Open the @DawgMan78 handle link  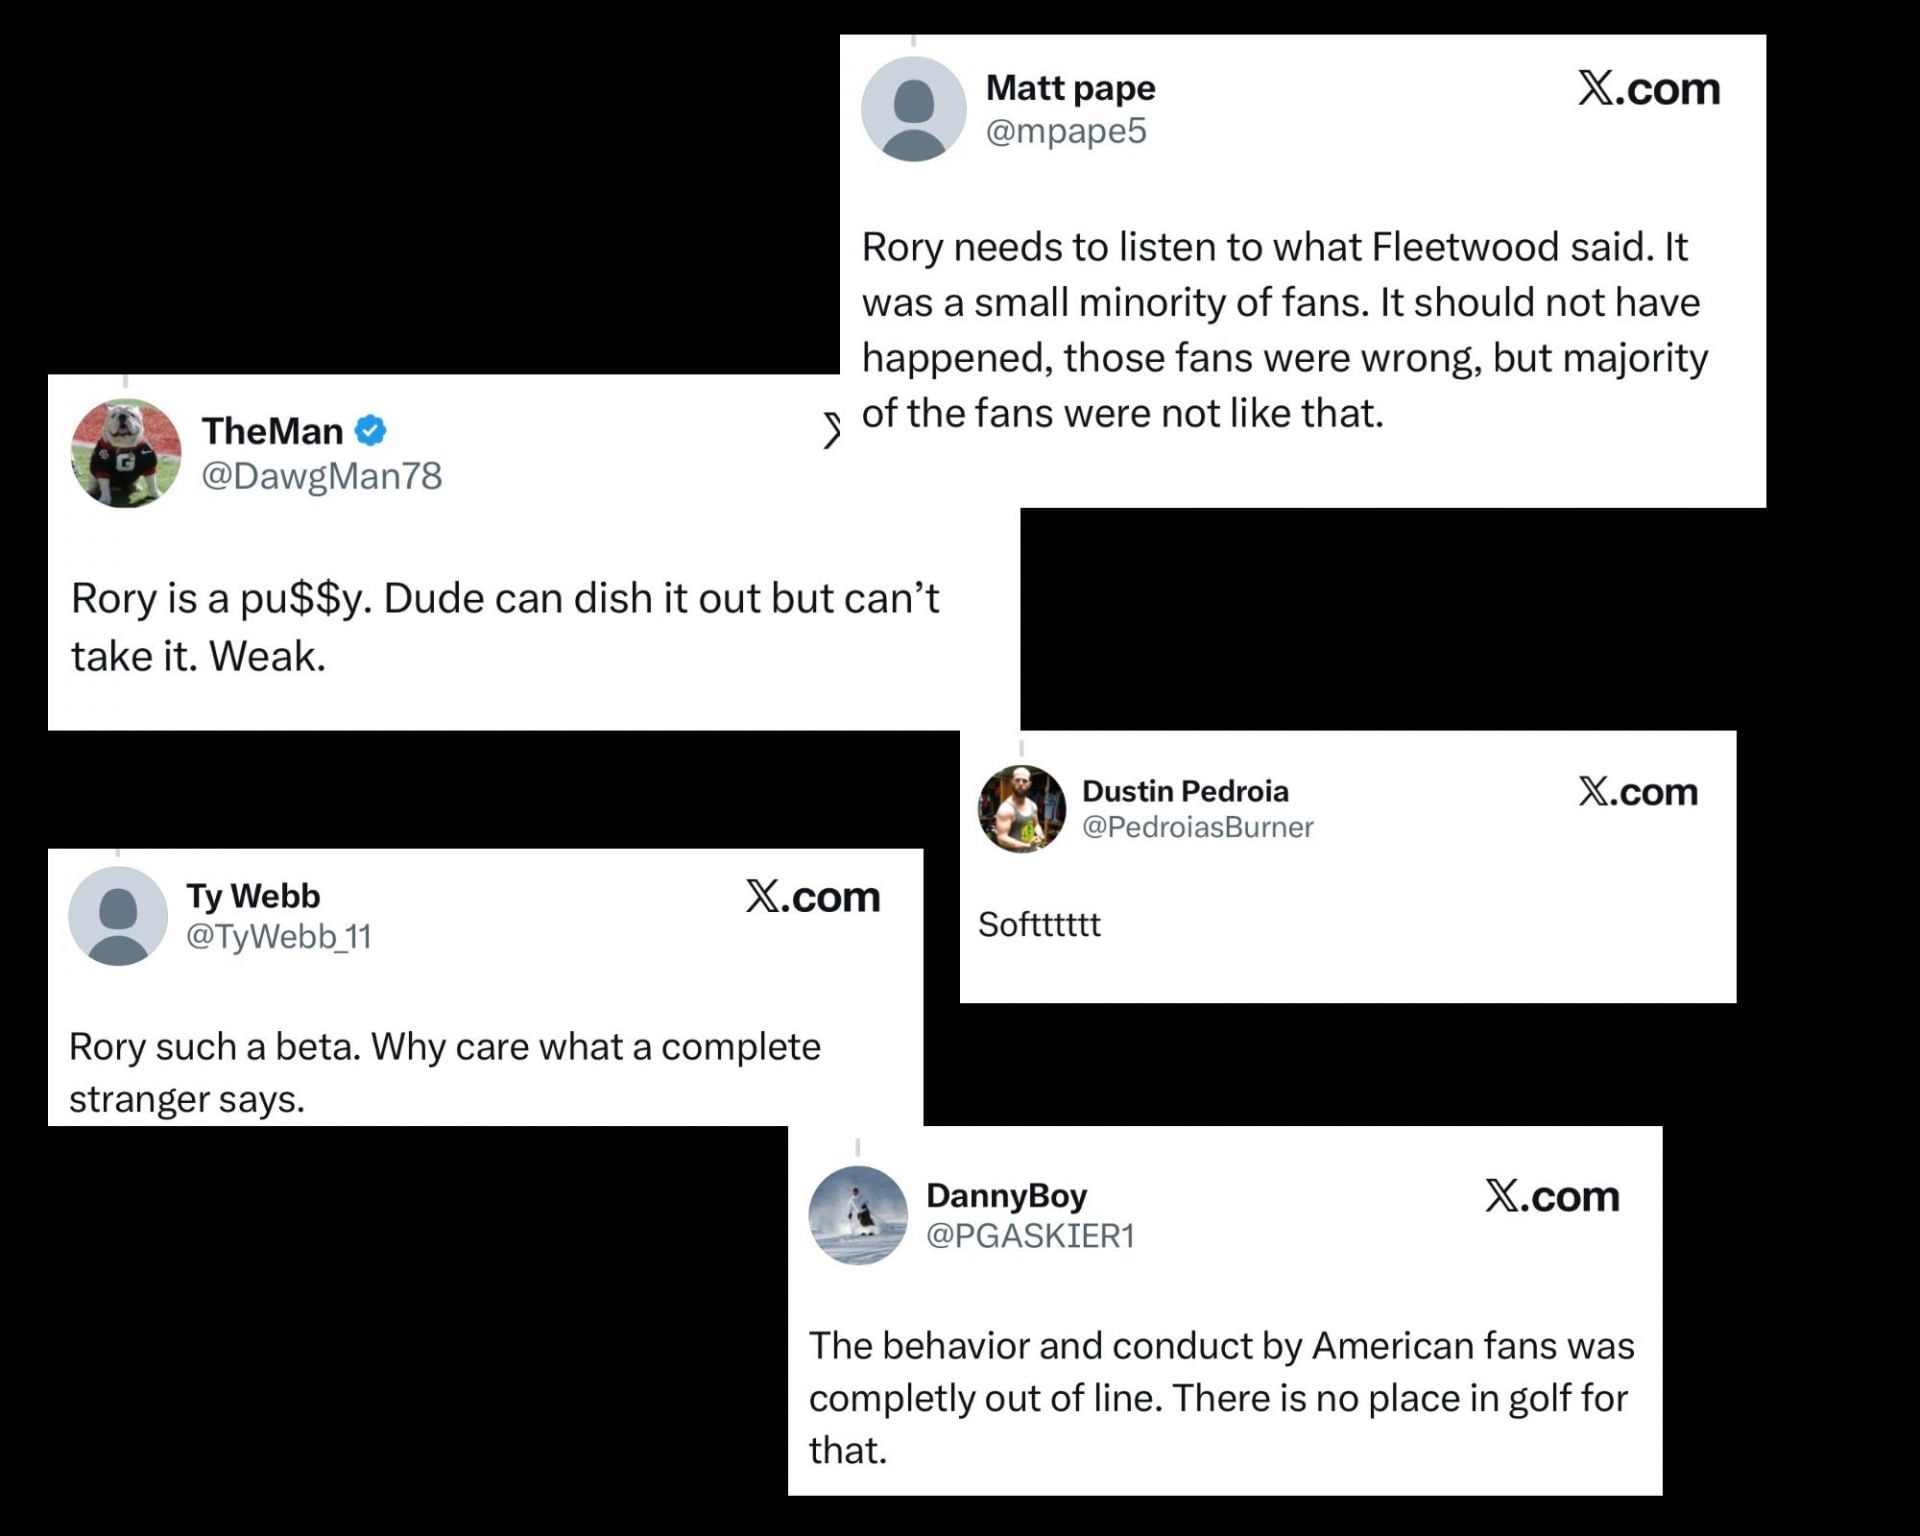[321, 476]
